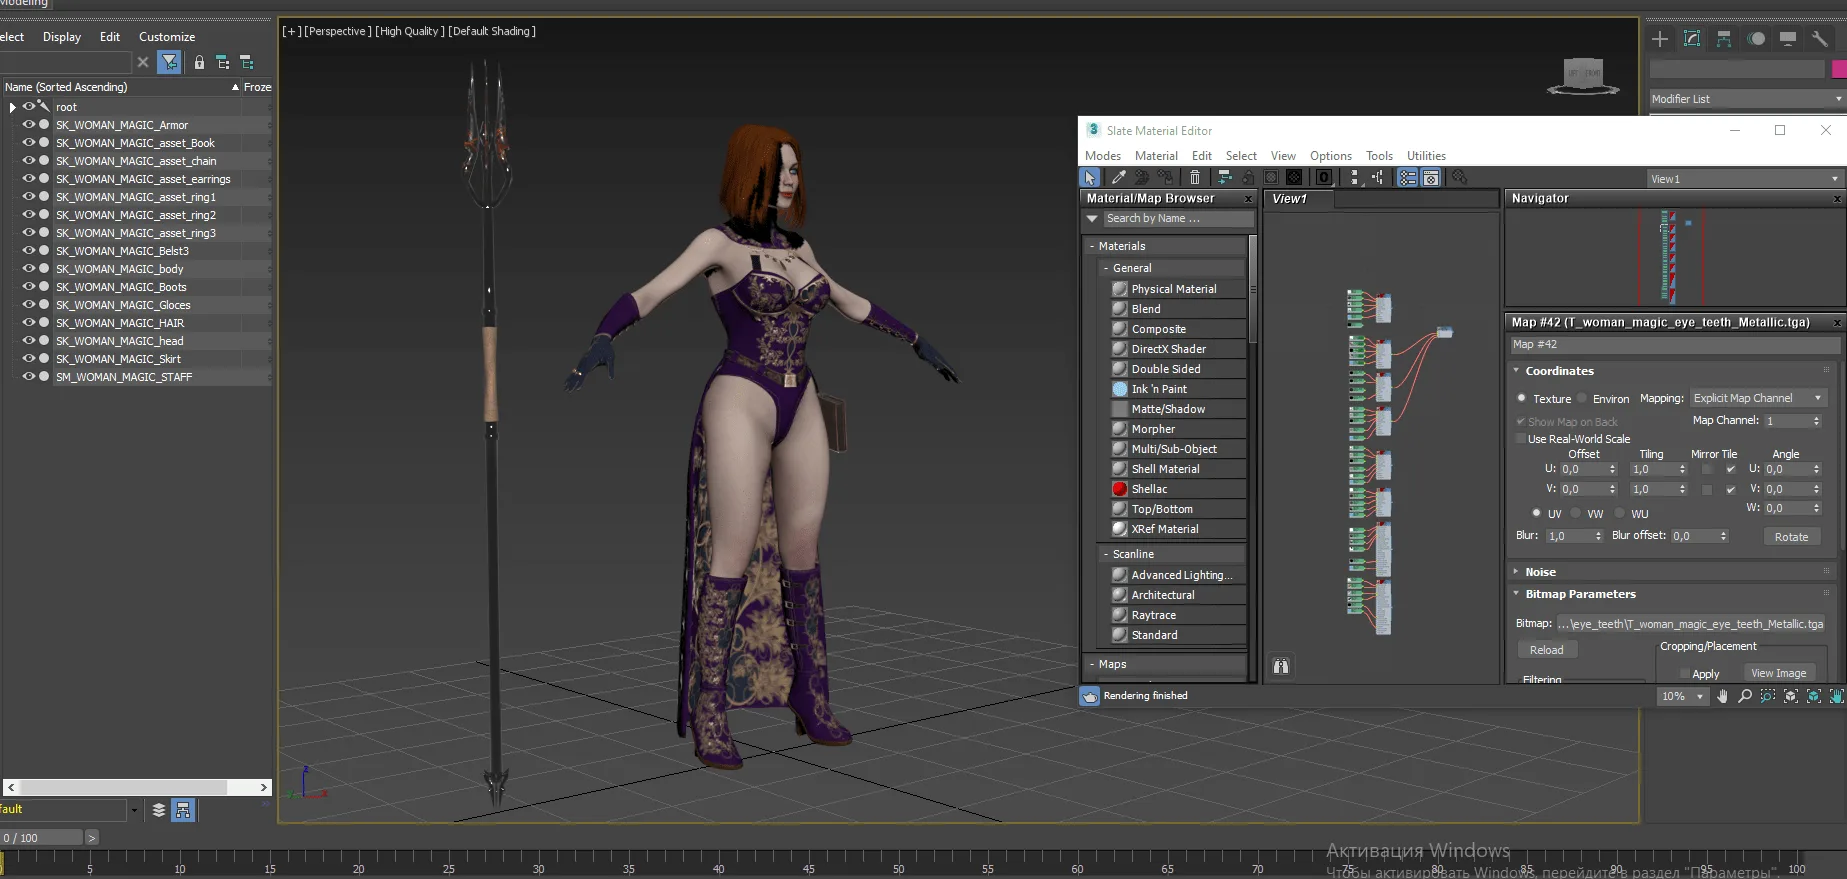Select the Ink 'n Paint material icon
Viewport: 1847px width, 879px height.
coord(1120,389)
